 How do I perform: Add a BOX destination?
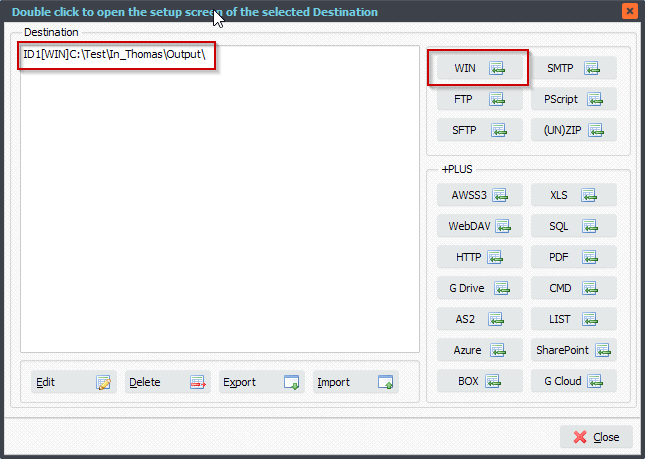(480, 381)
